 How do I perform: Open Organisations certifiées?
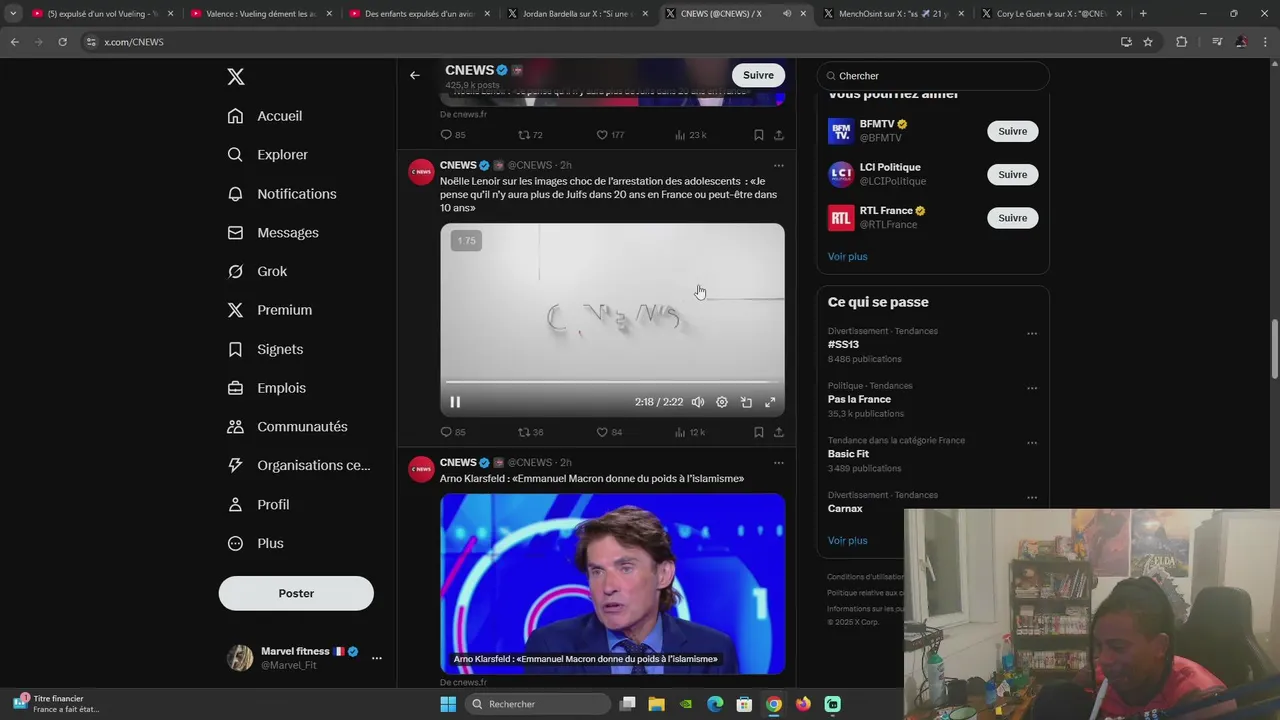299,465
